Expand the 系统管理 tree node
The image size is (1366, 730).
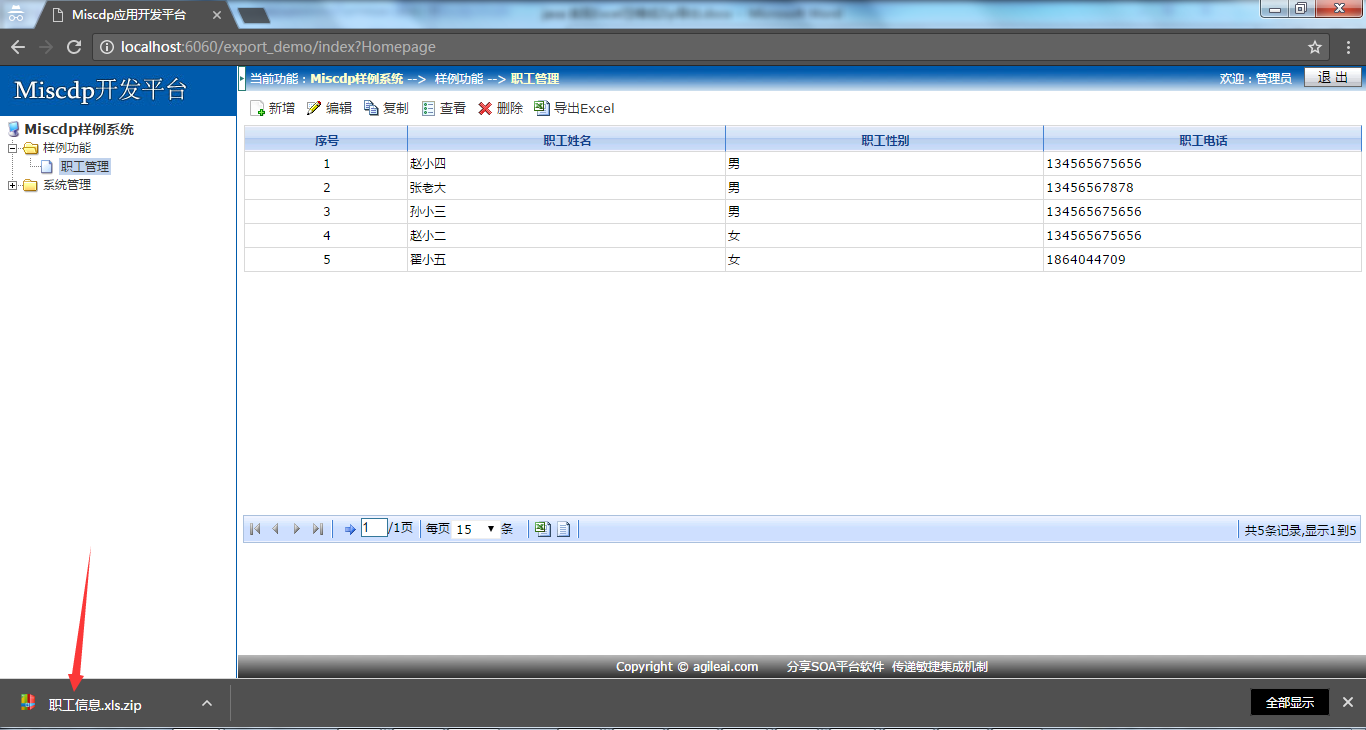point(13,185)
